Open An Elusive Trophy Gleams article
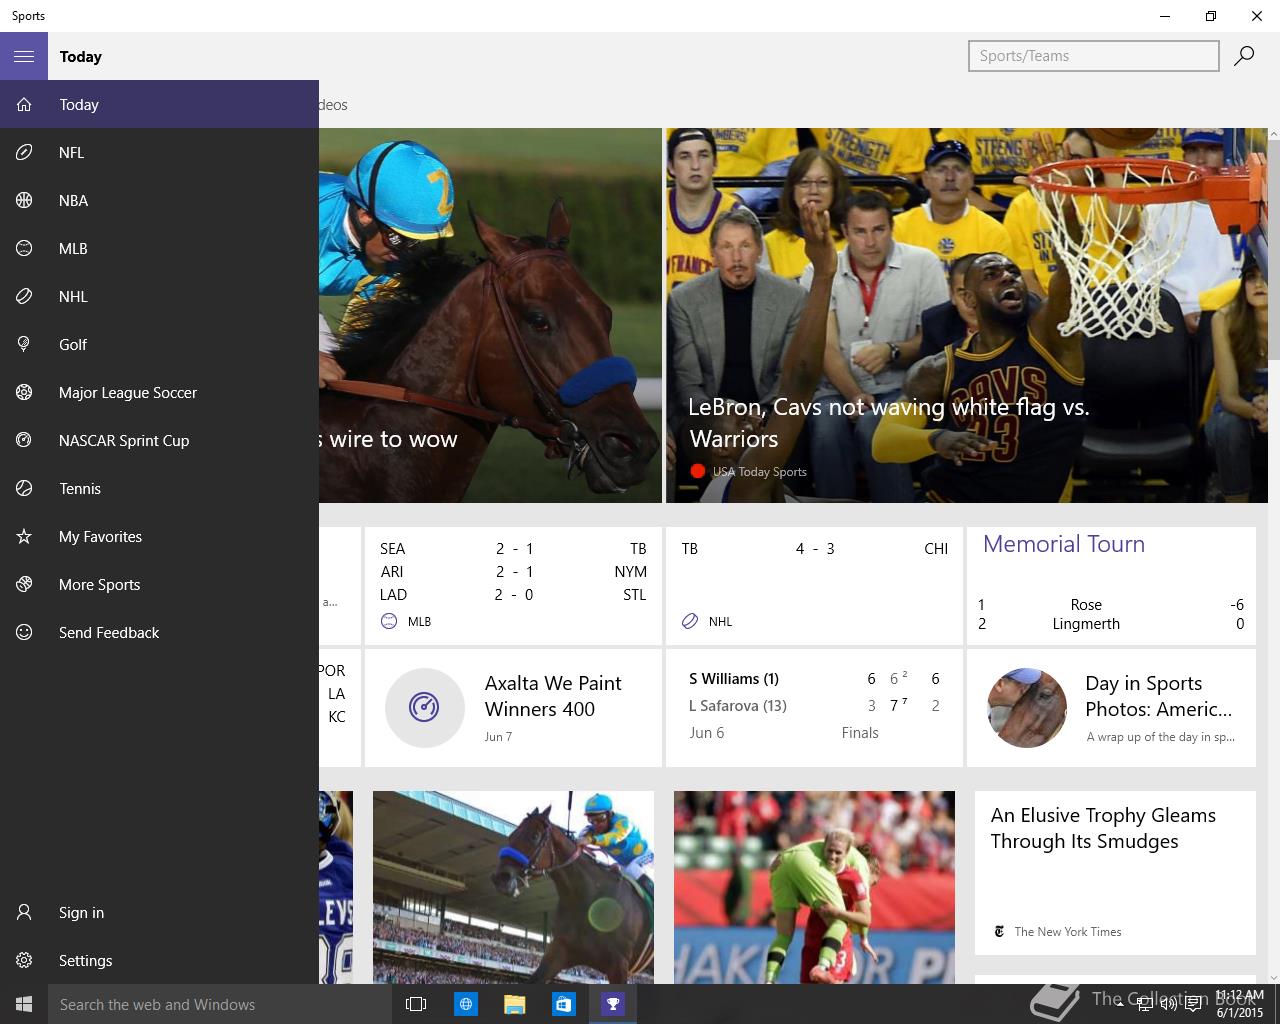This screenshot has width=1280, height=1024. (x=1115, y=873)
